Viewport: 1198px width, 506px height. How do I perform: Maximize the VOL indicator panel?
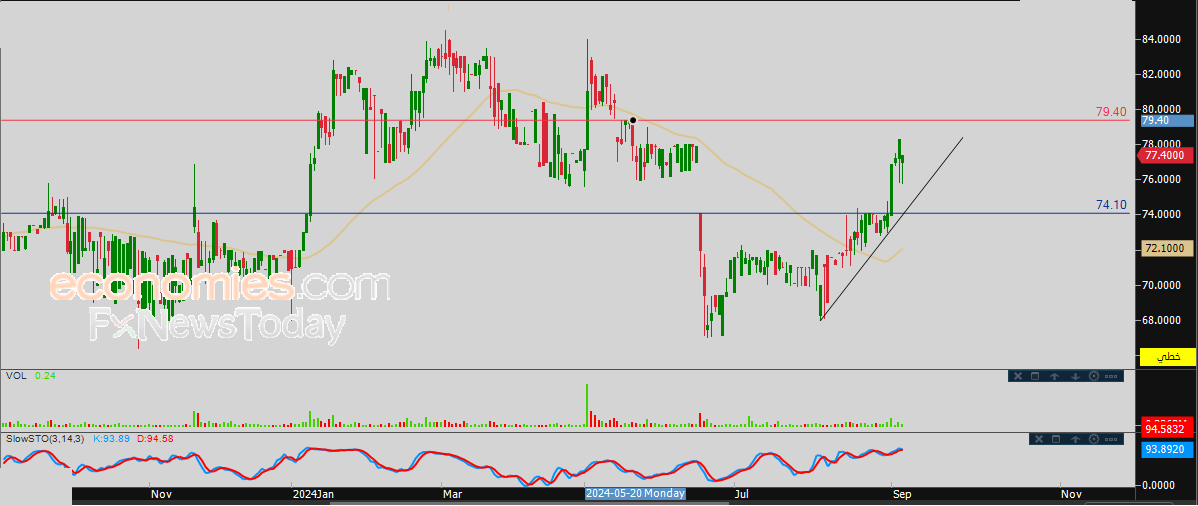click(1034, 376)
